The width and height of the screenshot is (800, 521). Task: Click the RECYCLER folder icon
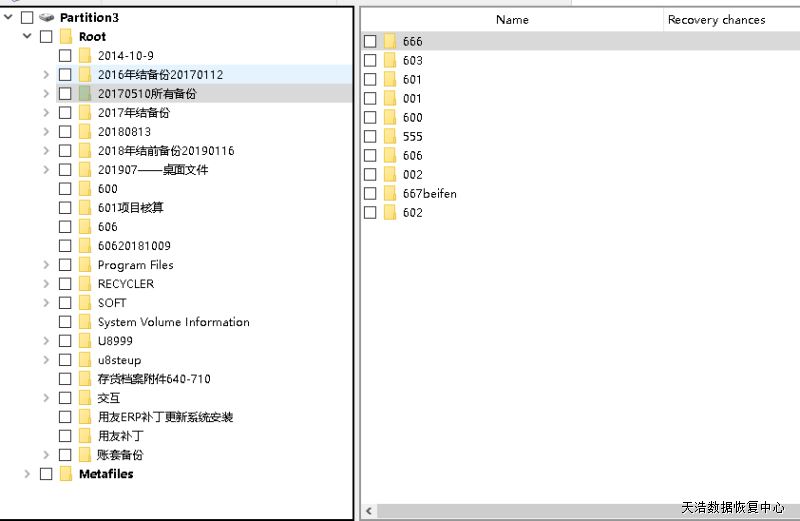click(x=85, y=284)
